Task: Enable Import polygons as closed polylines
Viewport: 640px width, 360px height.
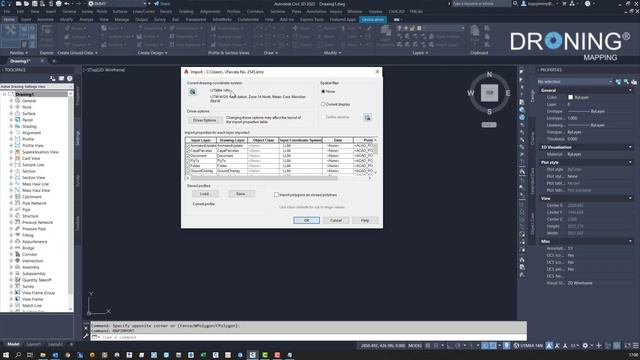Action: [276, 195]
